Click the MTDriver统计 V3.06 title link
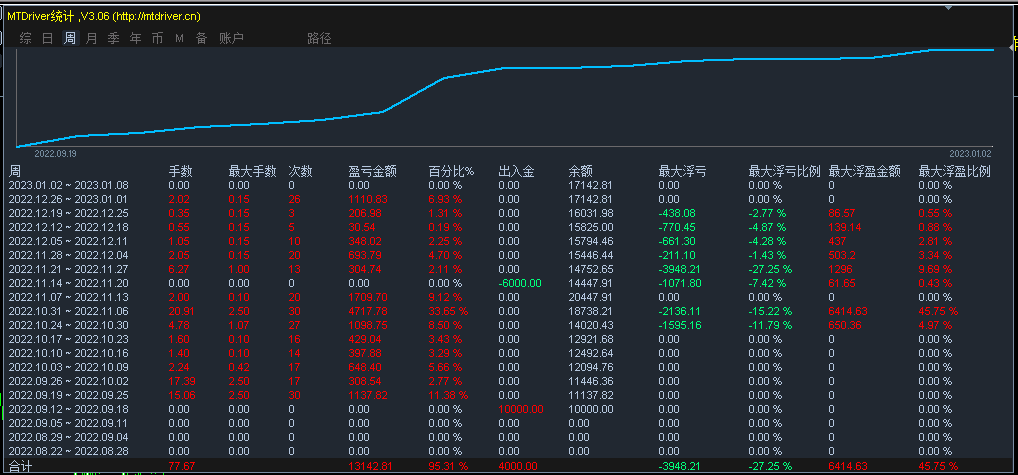Viewport: 1018px width, 475px height. tap(104, 16)
